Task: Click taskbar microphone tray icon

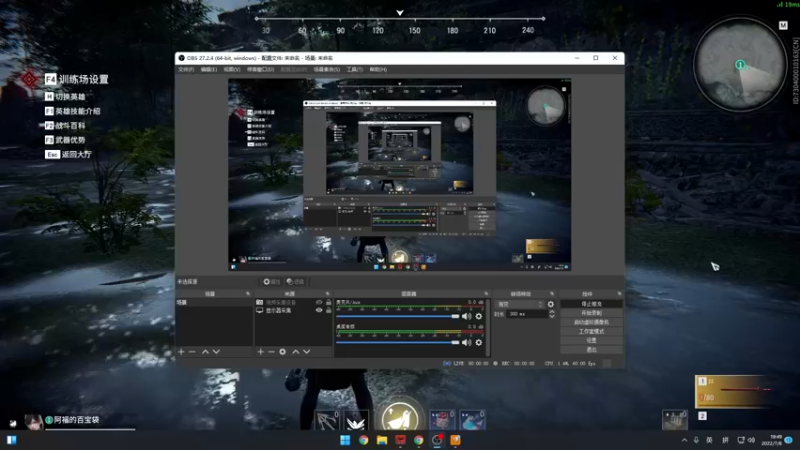Action: point(696,440)
